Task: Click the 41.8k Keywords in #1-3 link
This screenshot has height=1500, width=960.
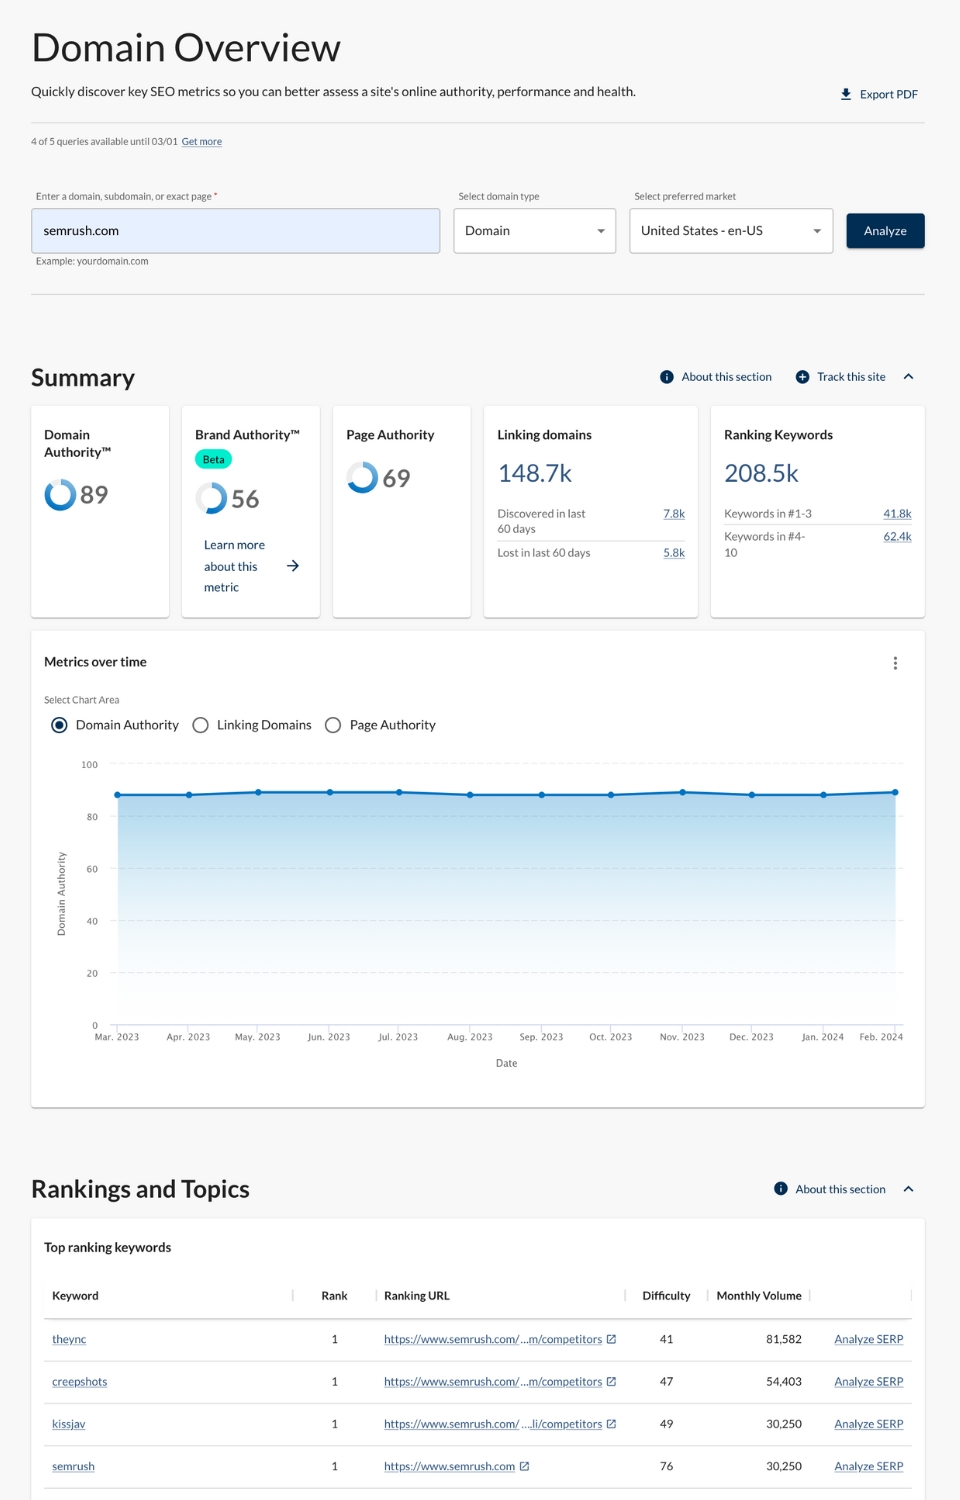Action: tap(898, 513)
